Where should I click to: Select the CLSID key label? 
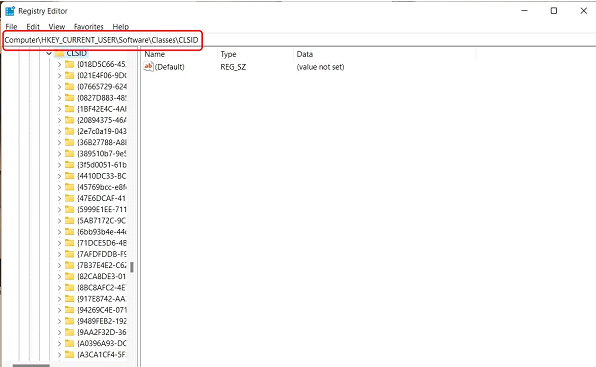pyautogui.click(x=76, y=53)
